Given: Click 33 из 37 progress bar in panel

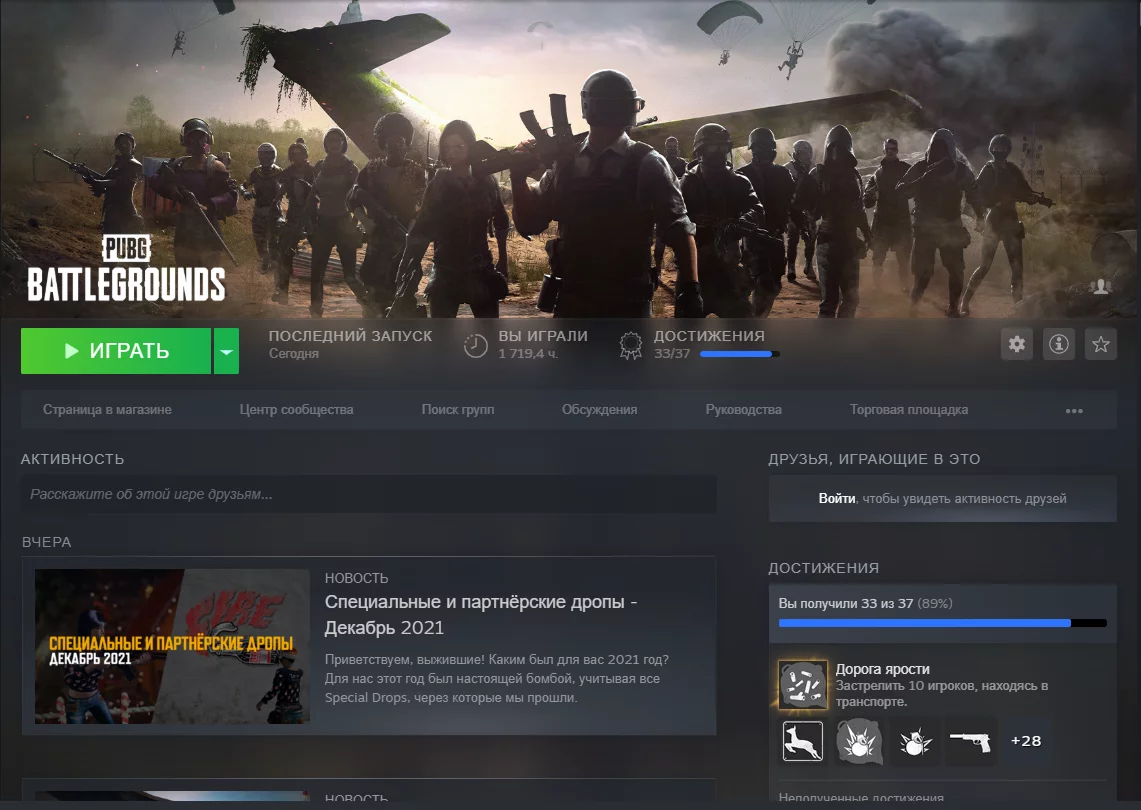Looking at the screenshot, I should [942, 623].
